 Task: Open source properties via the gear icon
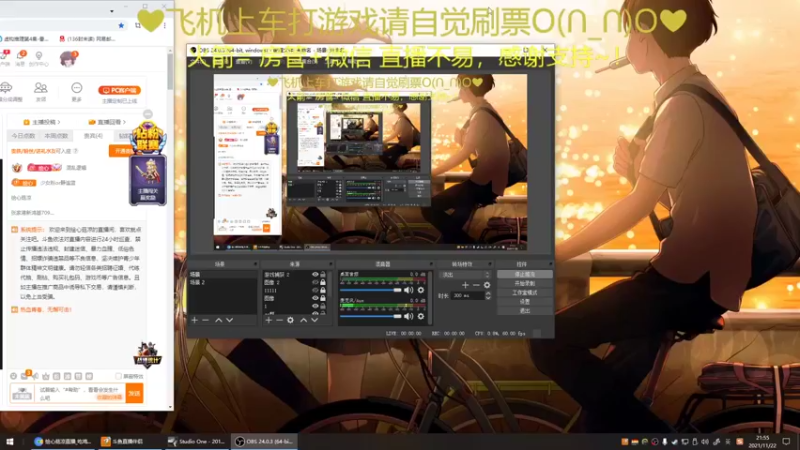click(290, 320)
